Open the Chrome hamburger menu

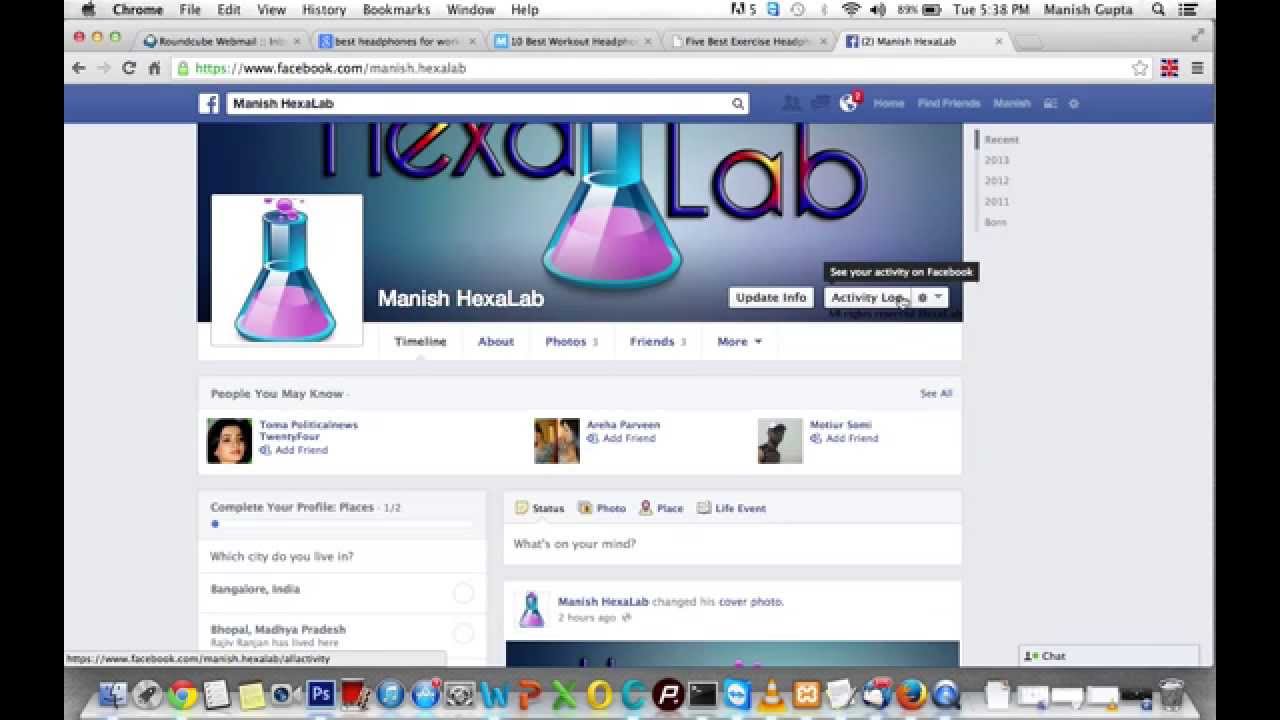tap(1197, 68)
